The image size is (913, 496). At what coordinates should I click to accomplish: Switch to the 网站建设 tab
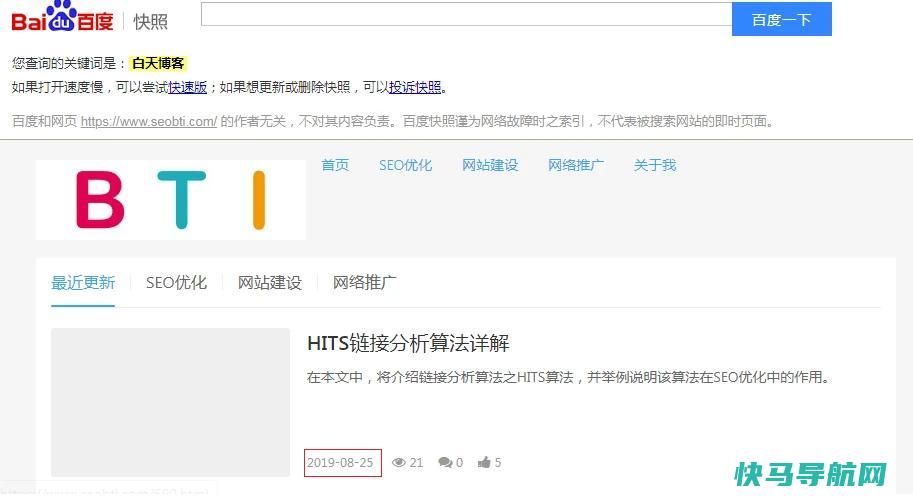(x=270, y=283)
